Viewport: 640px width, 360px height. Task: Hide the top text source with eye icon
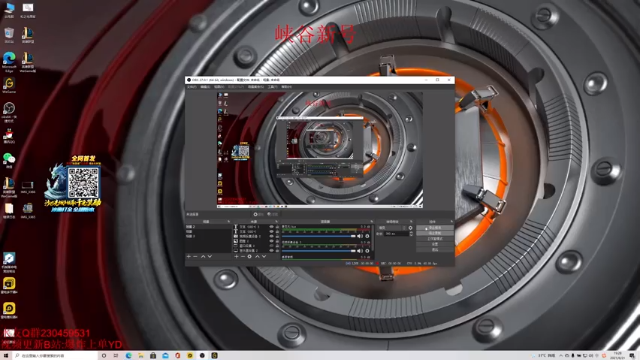click(271, 227)
